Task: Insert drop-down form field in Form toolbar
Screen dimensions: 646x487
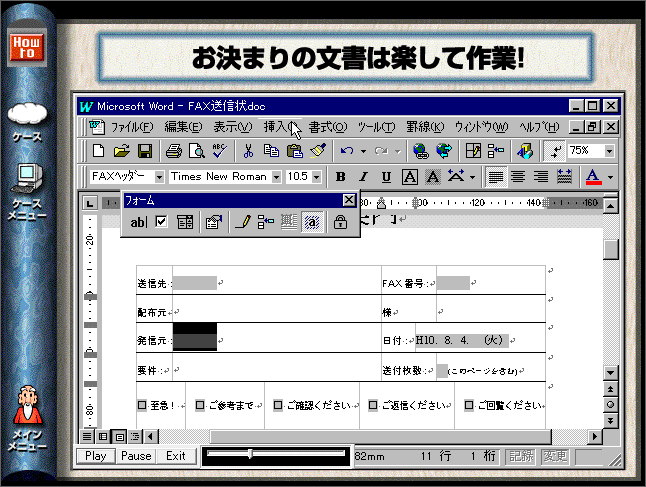Action: (x=185, y=222)
